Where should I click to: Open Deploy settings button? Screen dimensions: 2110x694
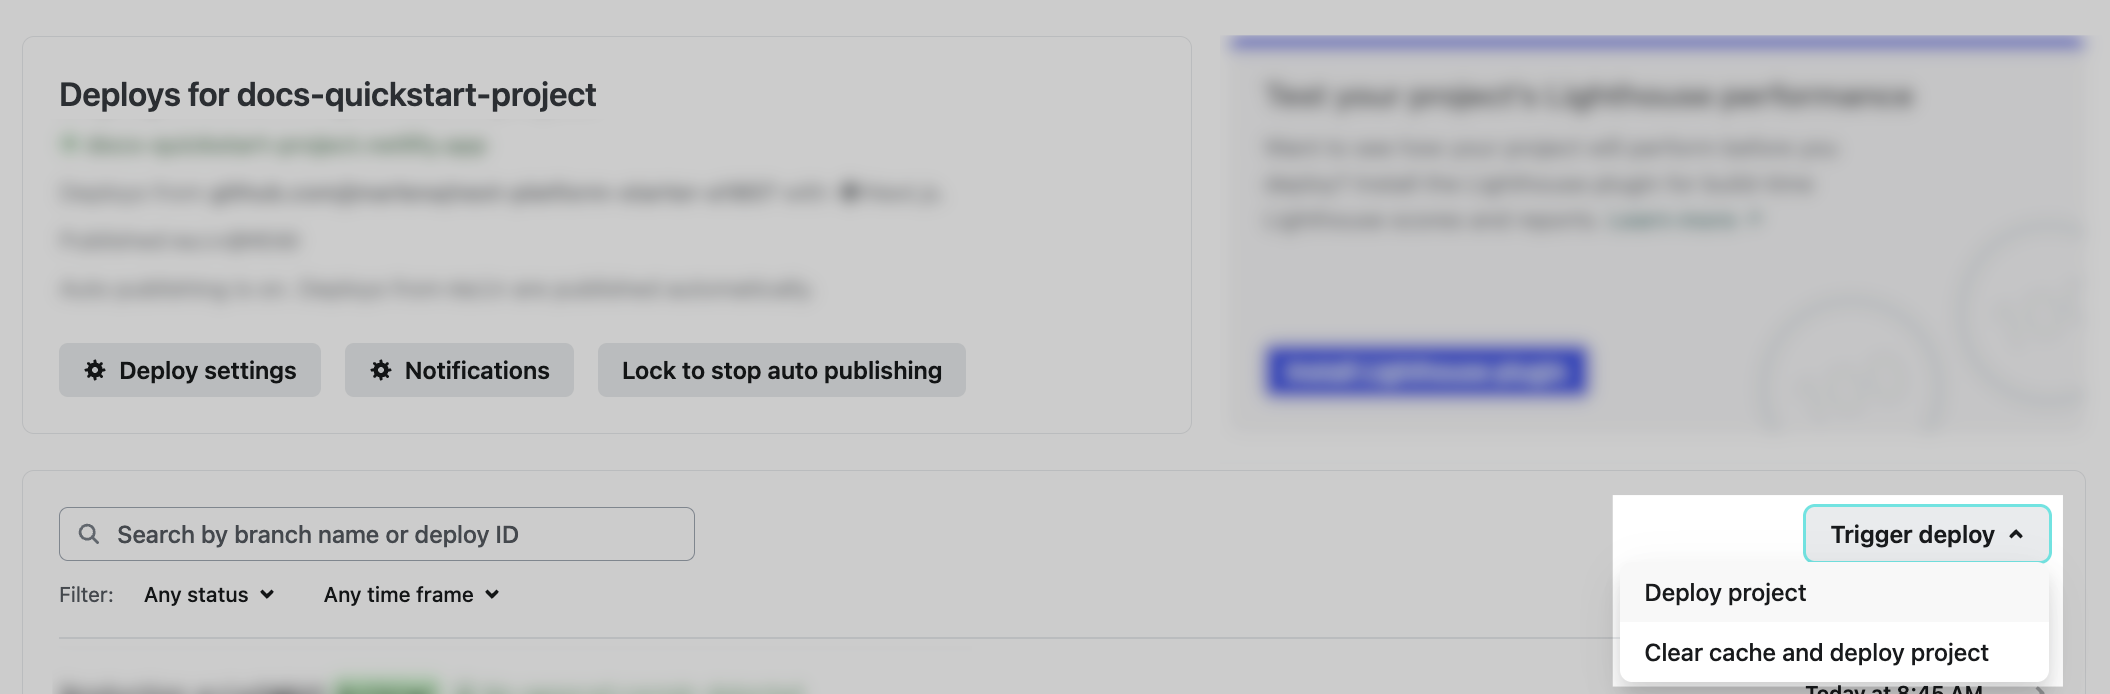pyautogui.click(x=190, y=370)
